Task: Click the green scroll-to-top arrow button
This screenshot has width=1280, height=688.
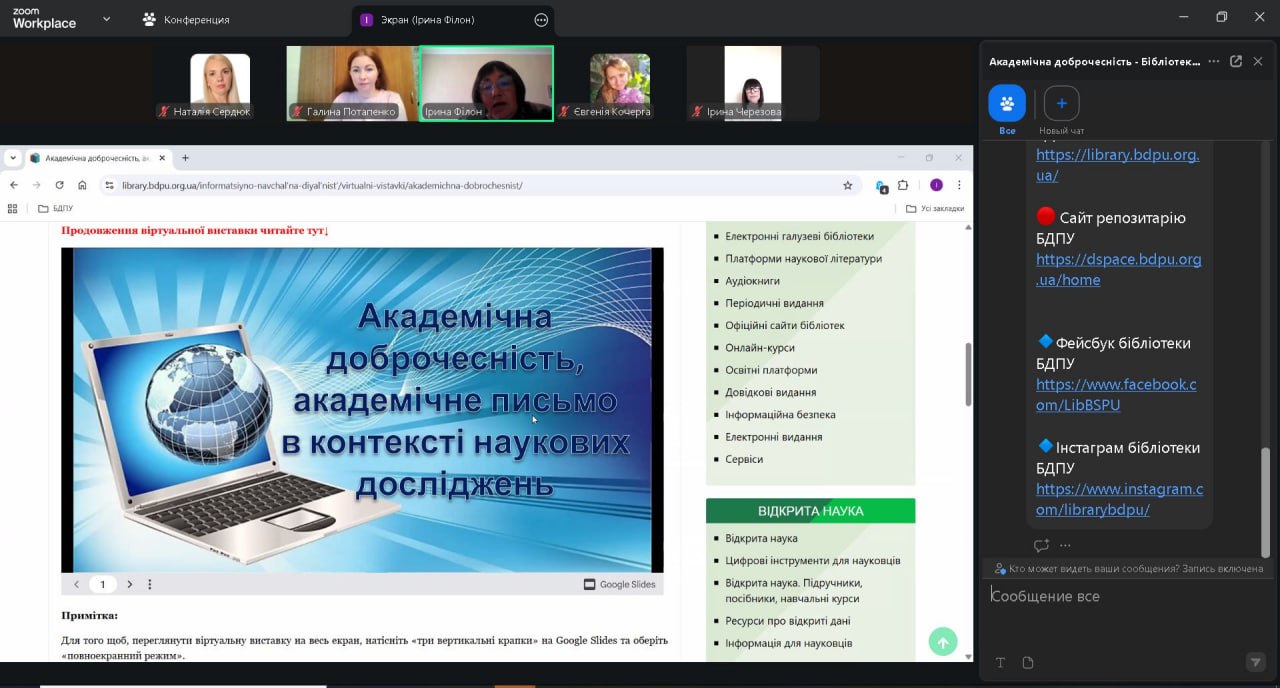Action: [x=942, y=641]
